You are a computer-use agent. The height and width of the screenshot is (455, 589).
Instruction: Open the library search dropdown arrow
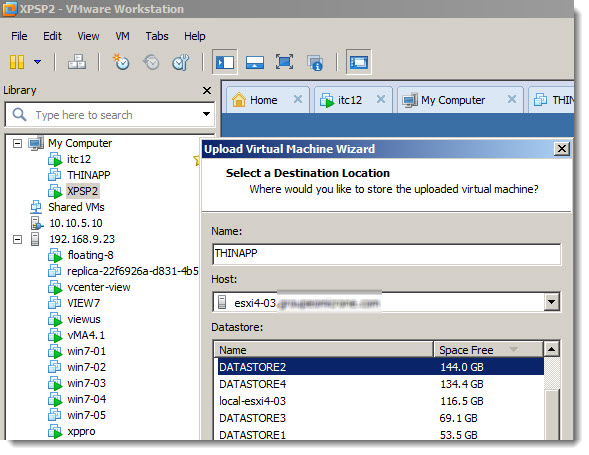click(206, 114)
